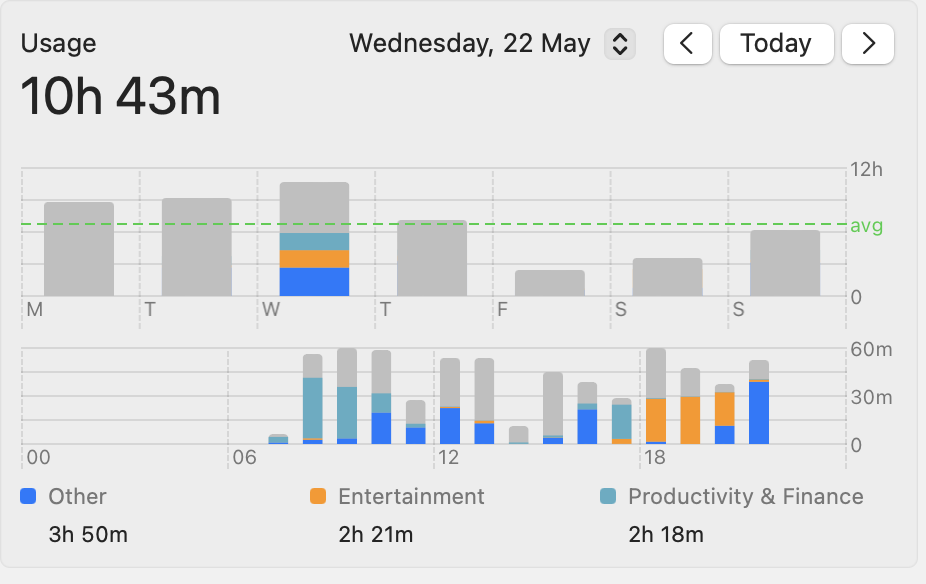Click the orange Entertainment segment of Wednesday's bar
Image resolution: width=926 pixels, height=584 pixels.
tap(314, 259)
